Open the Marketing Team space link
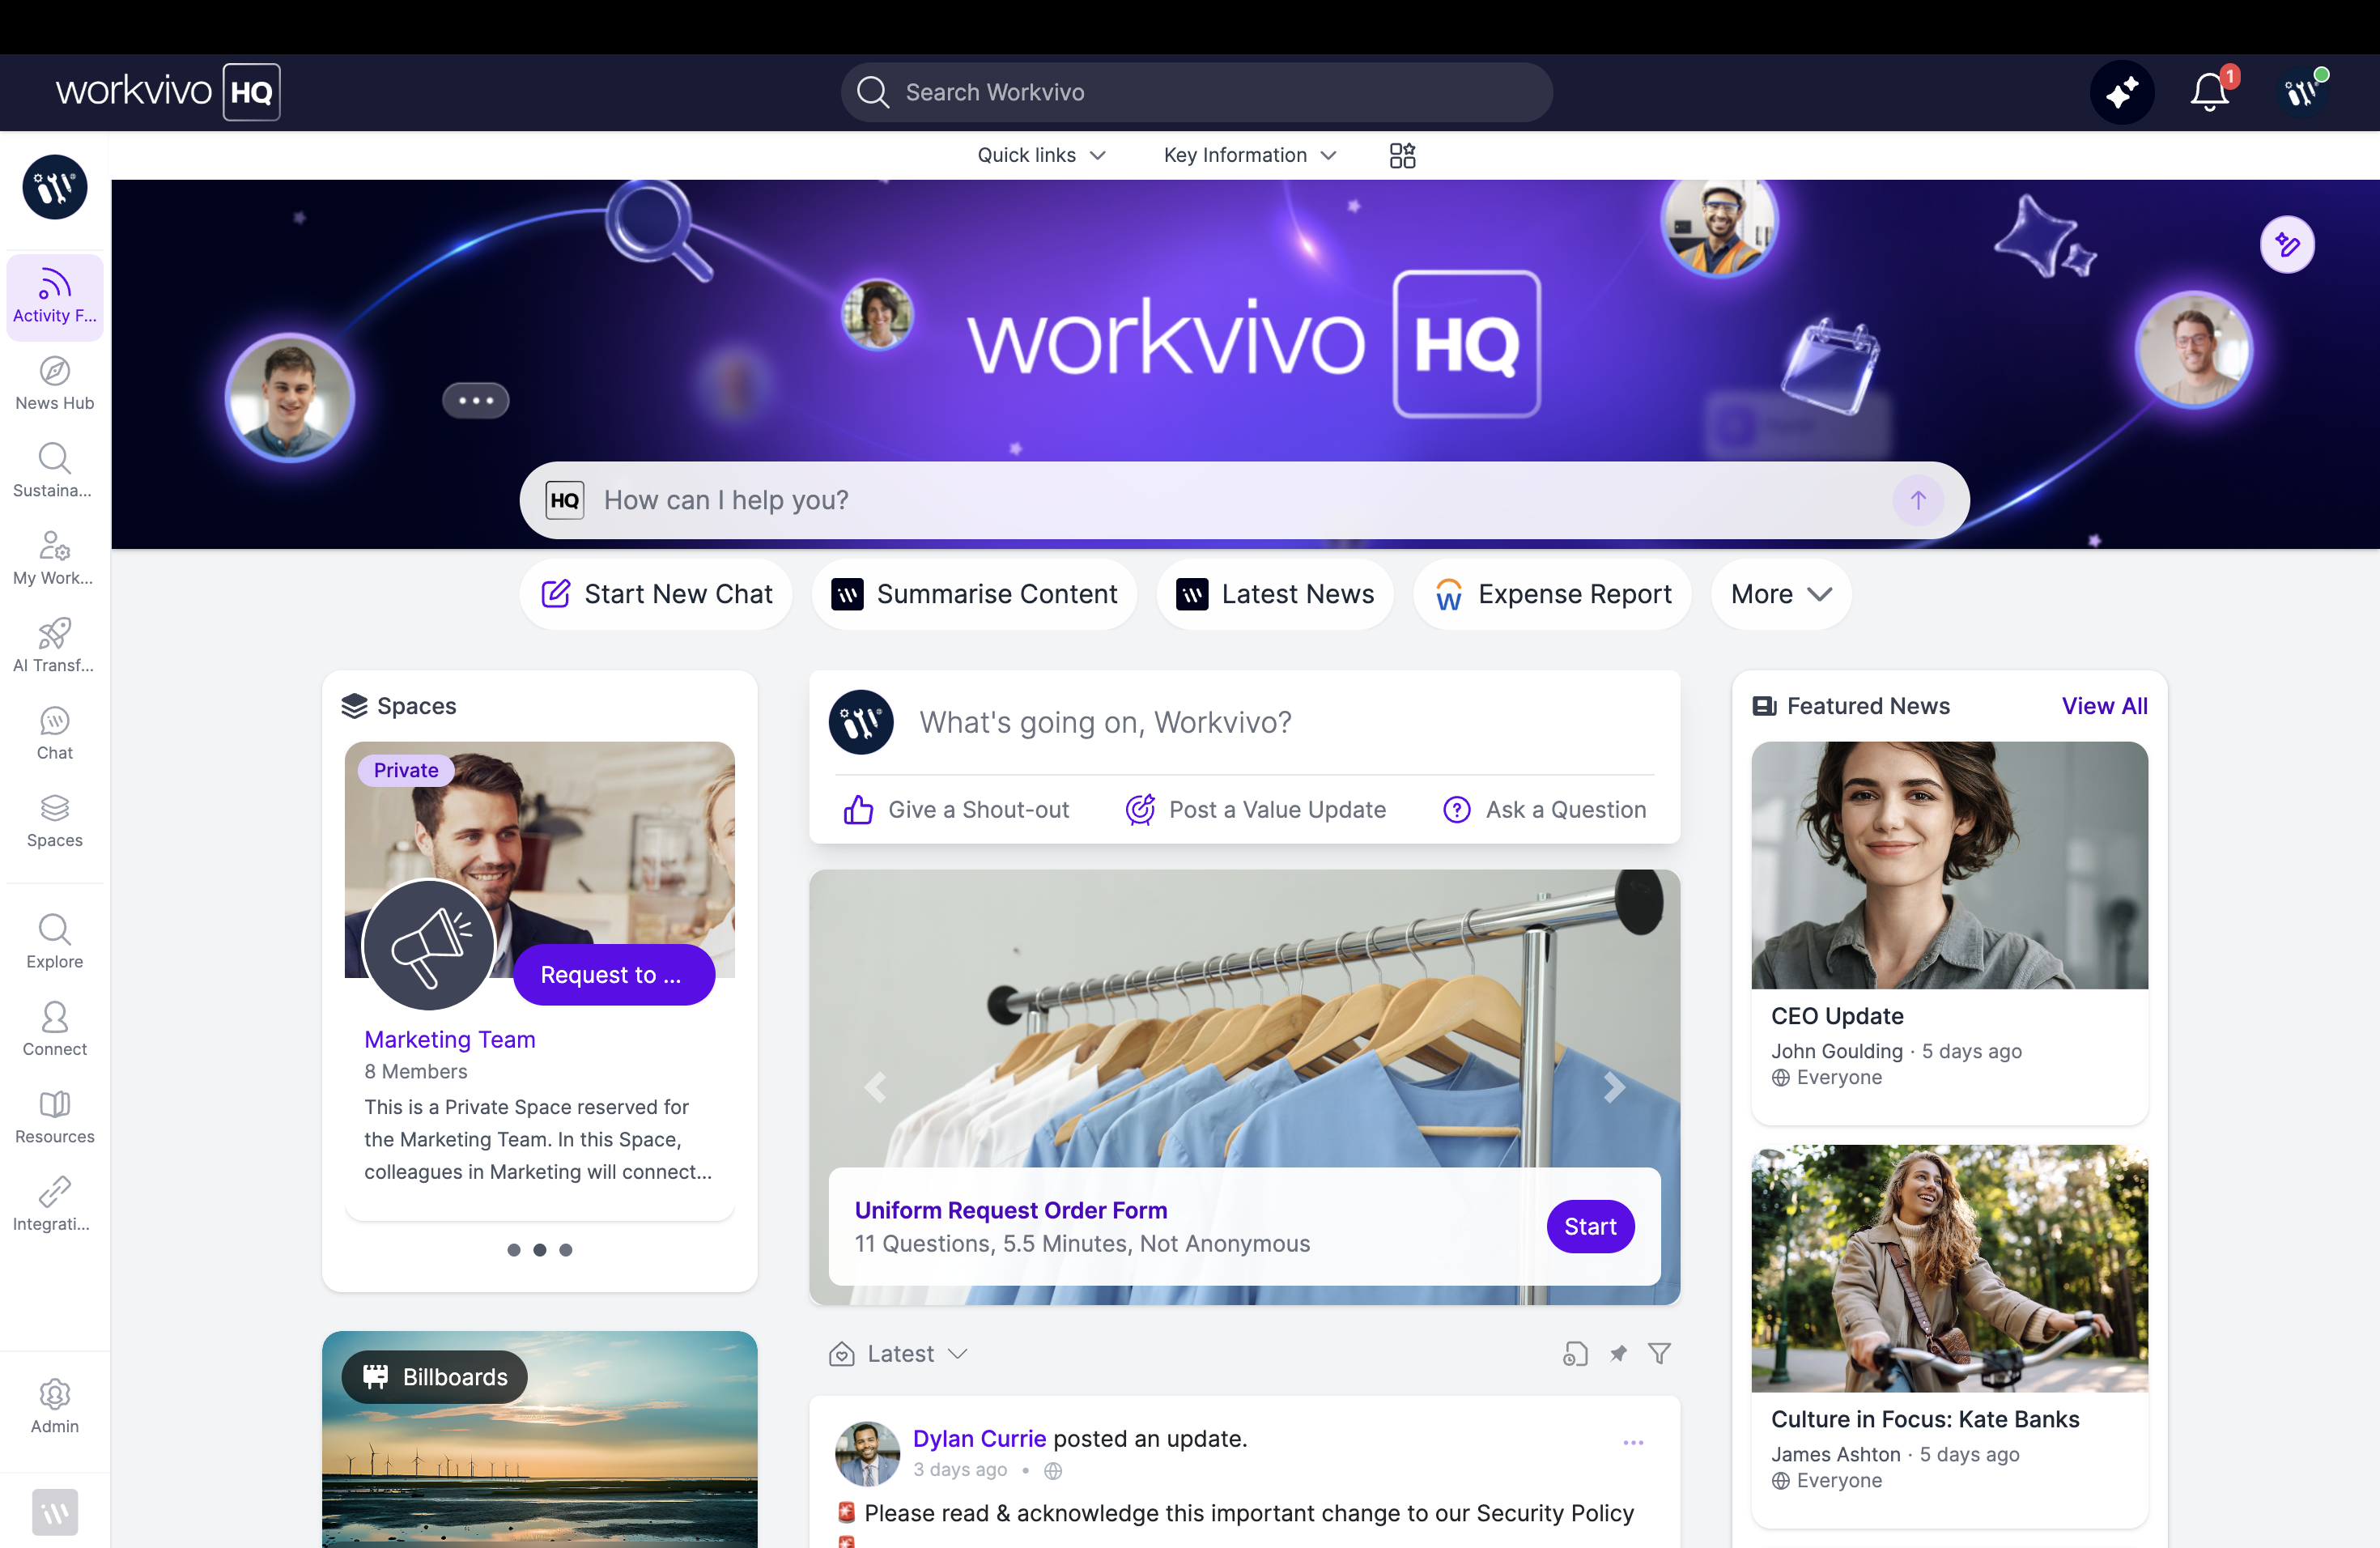This screenshot has width=2380, height=1548. (x=450, y=1039)
